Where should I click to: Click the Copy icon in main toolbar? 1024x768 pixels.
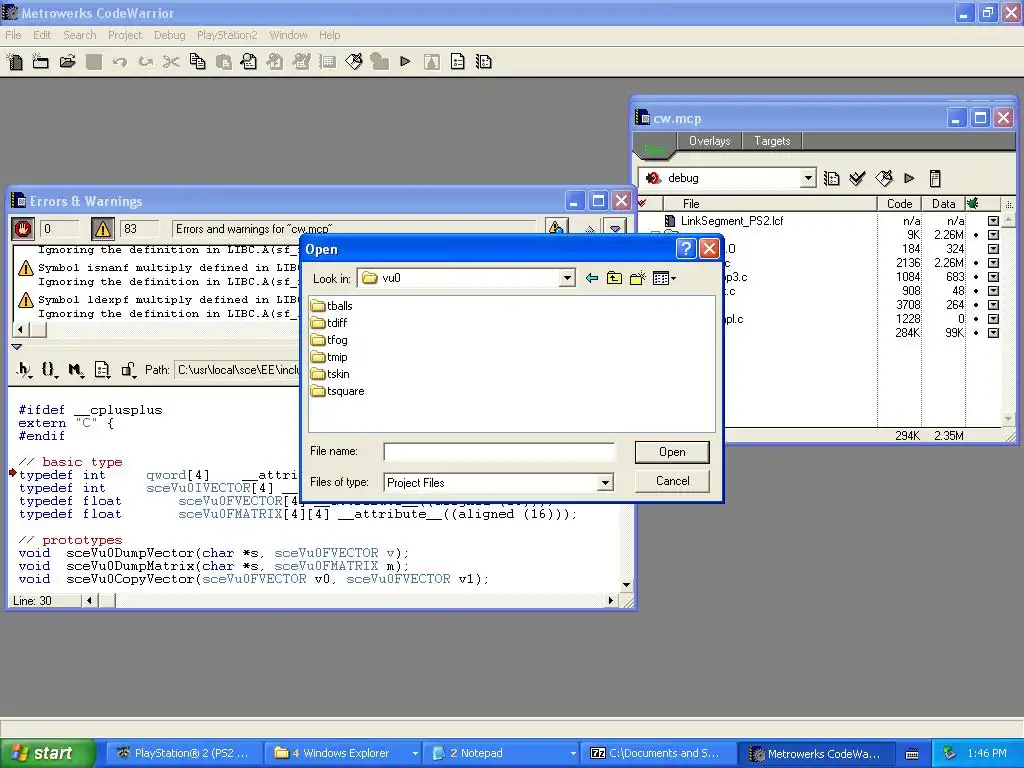coord(197,62)
